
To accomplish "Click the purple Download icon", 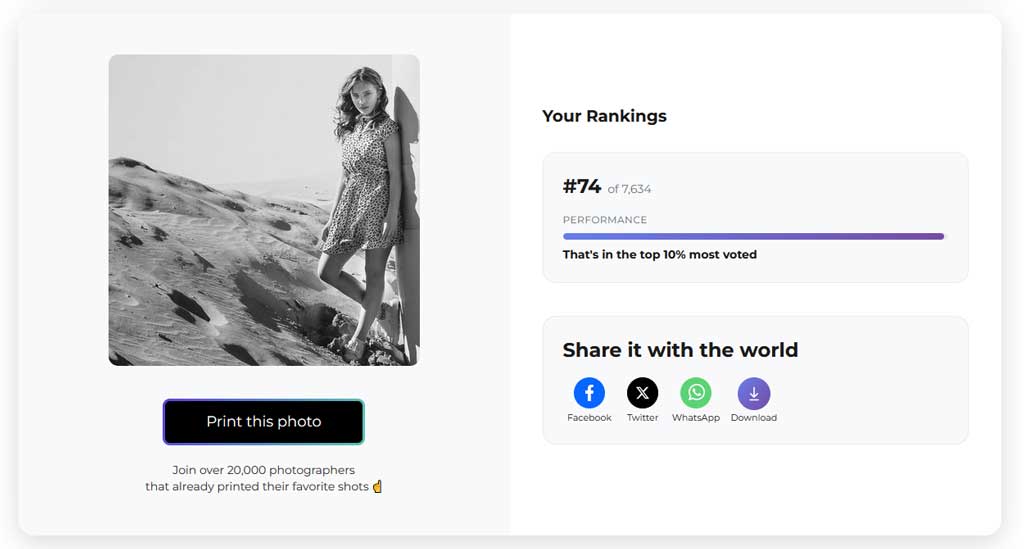I will pyautogui.click(x=754, y=393).
